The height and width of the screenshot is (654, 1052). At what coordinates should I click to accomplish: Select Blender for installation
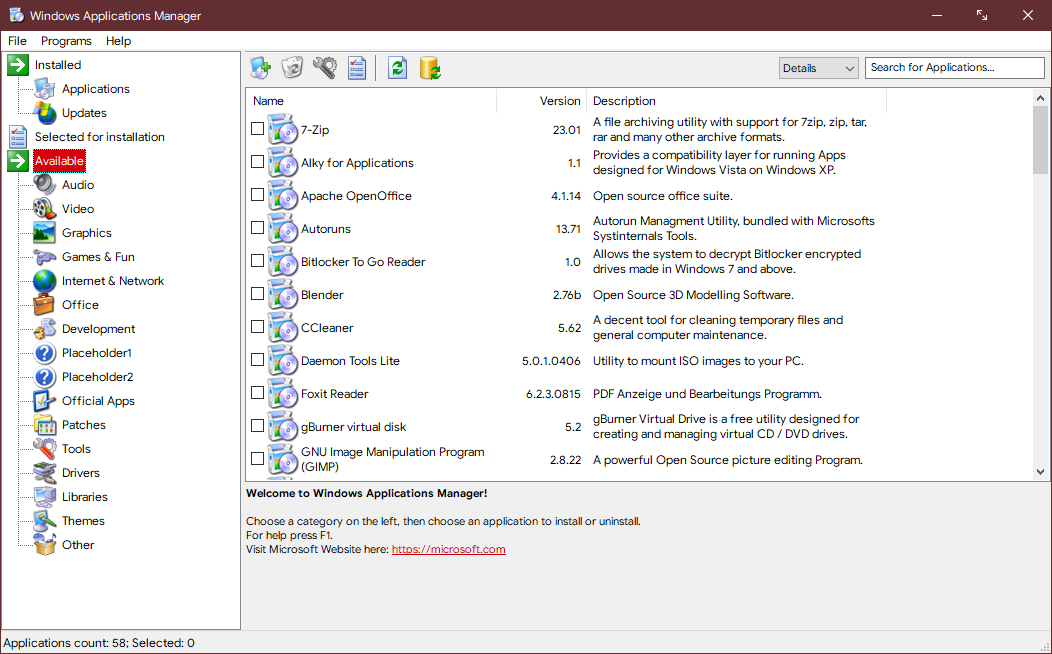[x=257, y=294]
